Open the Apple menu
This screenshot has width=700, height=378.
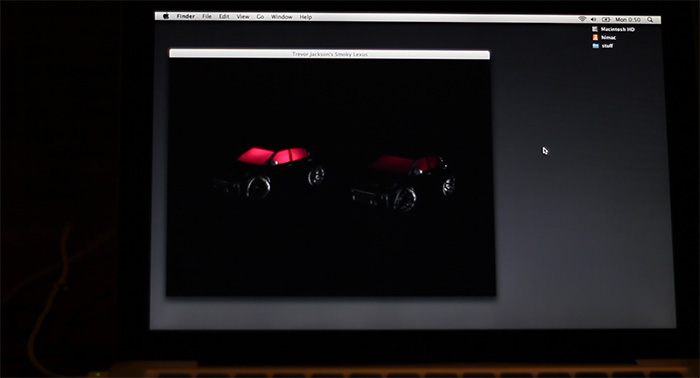click(166, 16)
